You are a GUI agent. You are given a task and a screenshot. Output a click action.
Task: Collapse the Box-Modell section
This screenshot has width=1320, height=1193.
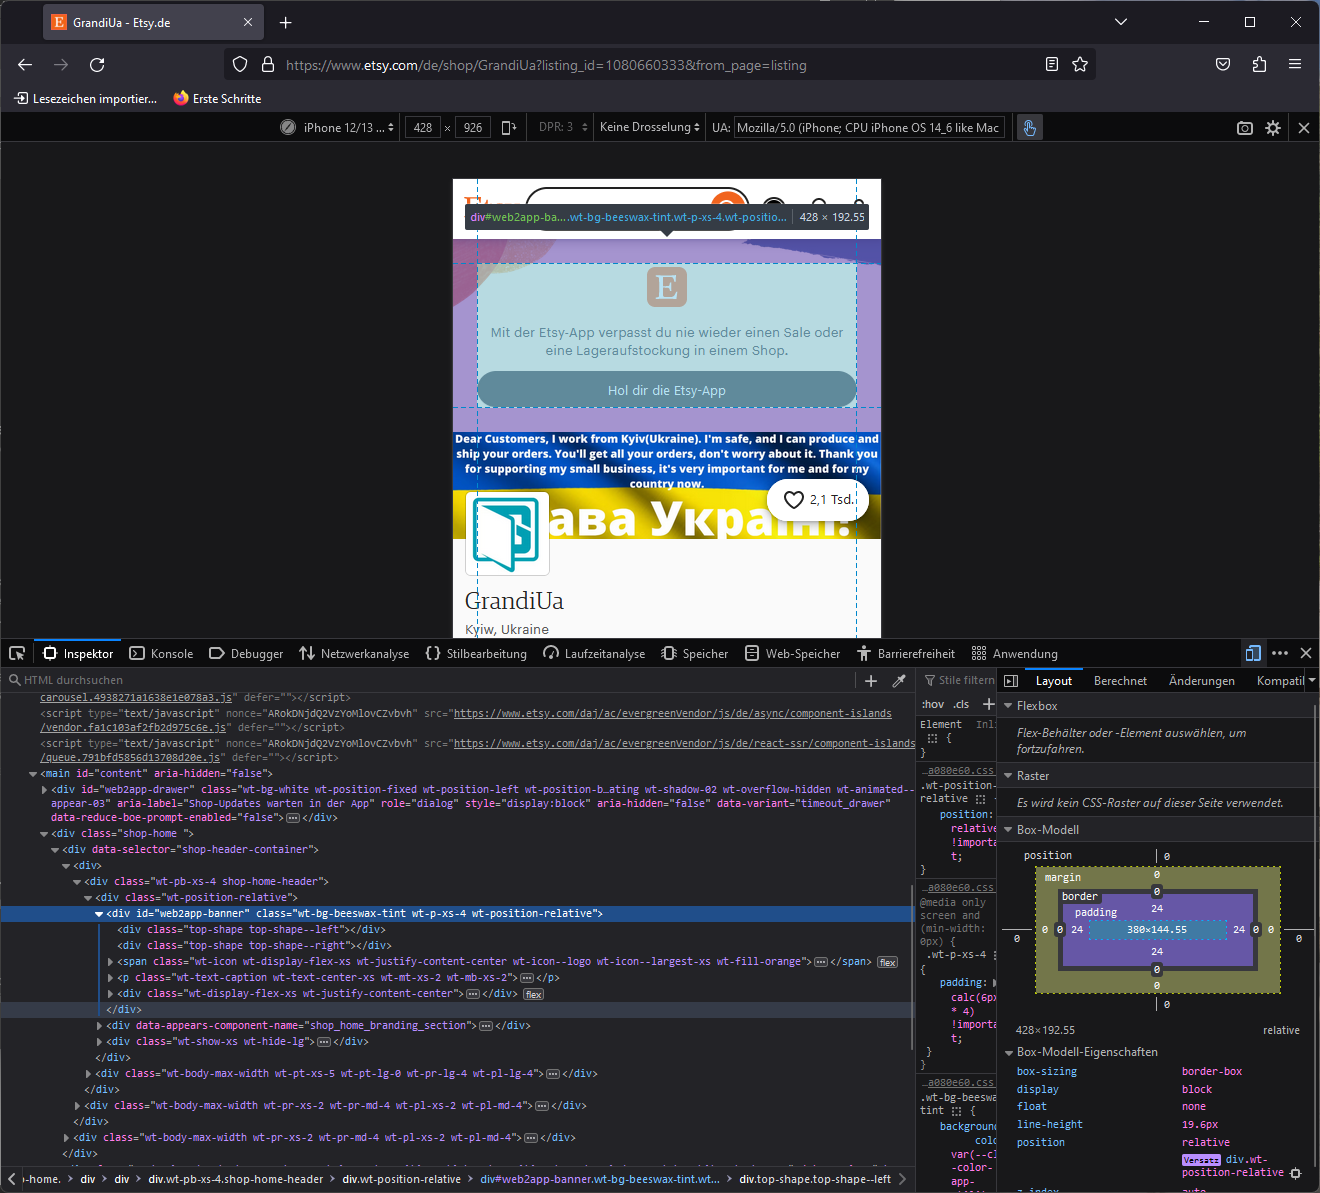click(1008, 830)
